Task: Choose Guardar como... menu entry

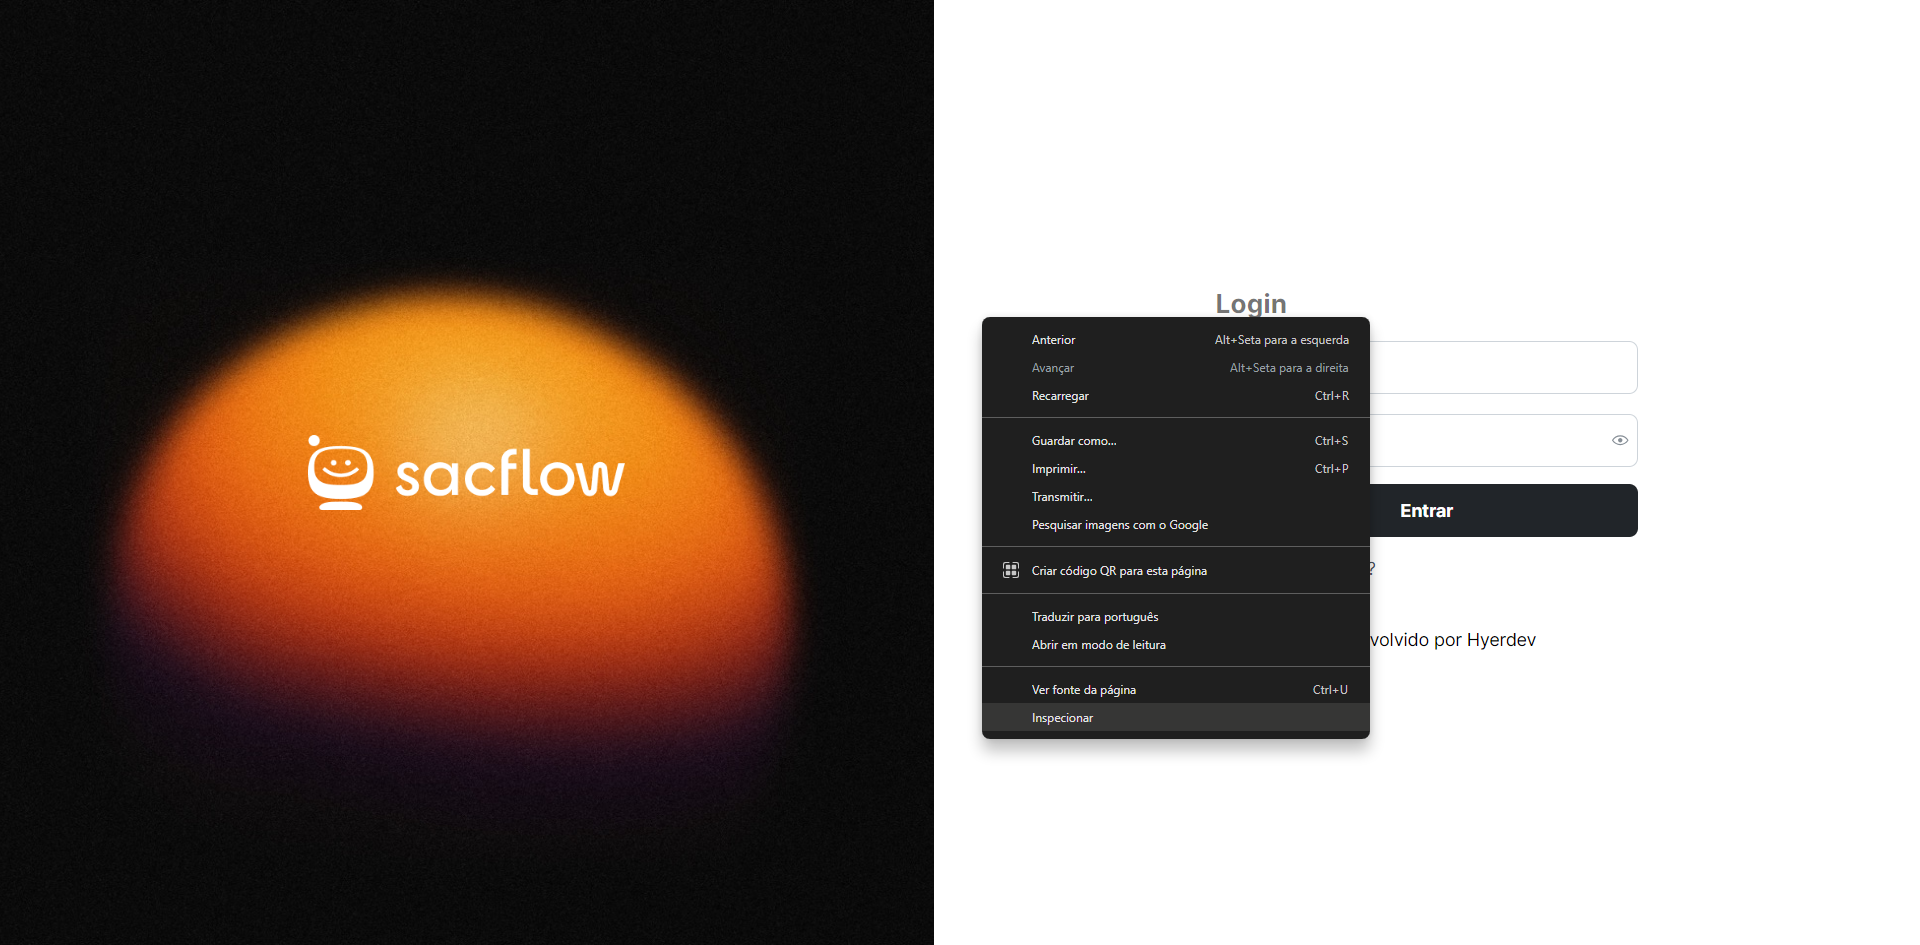Action: click(1074, 441)
